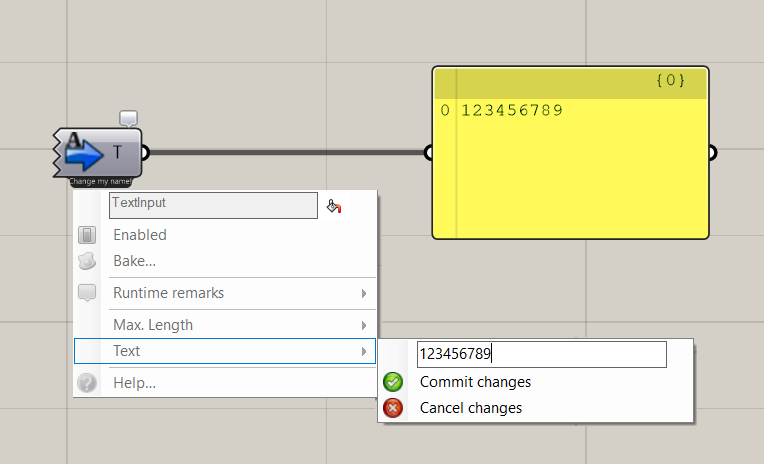
Task: Click the green Commit changes checkmark icon
Action: [x=393, y=382]
